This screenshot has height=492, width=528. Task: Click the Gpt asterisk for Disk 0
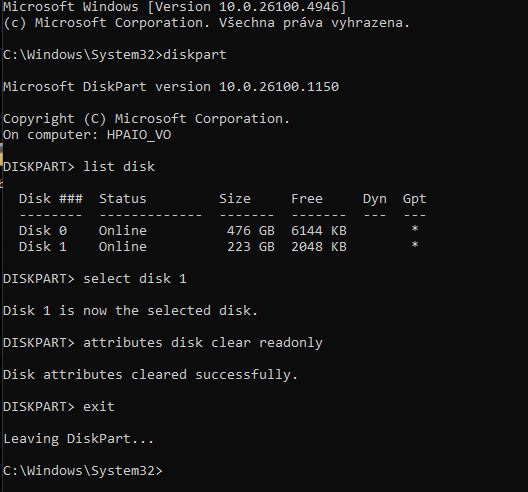click(415, 229)
